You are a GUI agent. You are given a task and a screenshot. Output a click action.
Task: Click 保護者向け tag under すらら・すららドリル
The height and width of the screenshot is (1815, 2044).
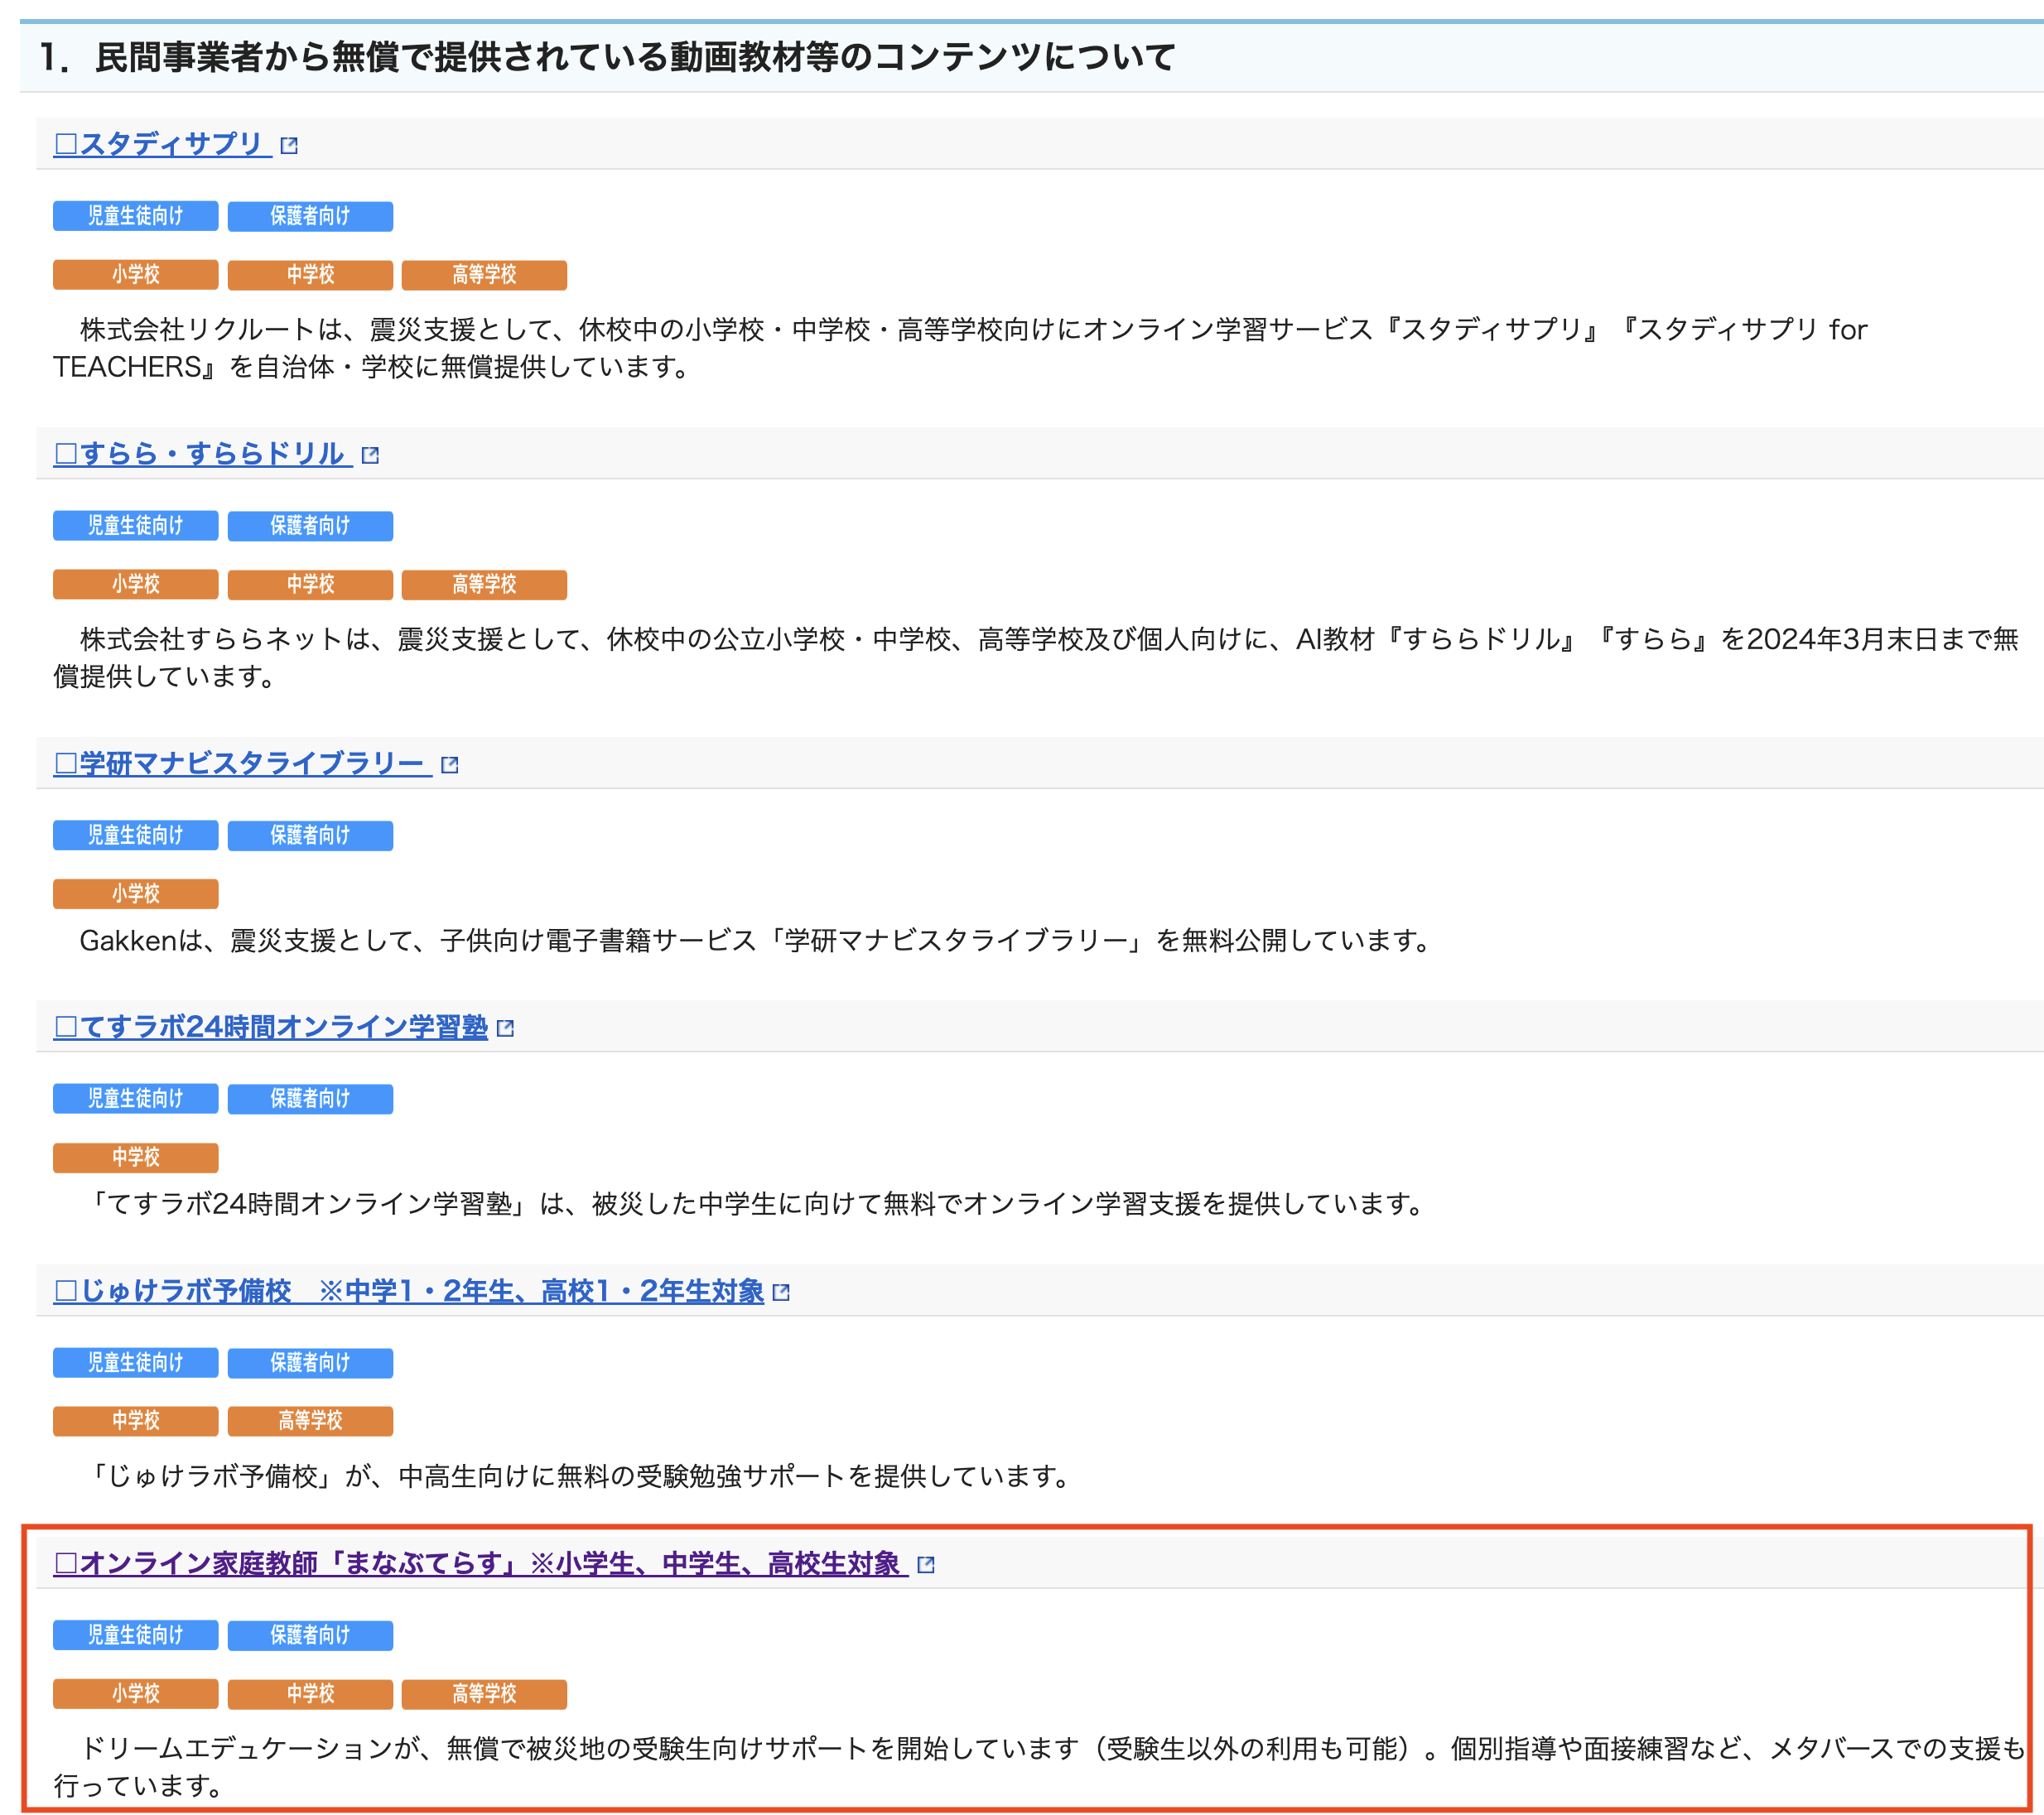click(310, 526)
